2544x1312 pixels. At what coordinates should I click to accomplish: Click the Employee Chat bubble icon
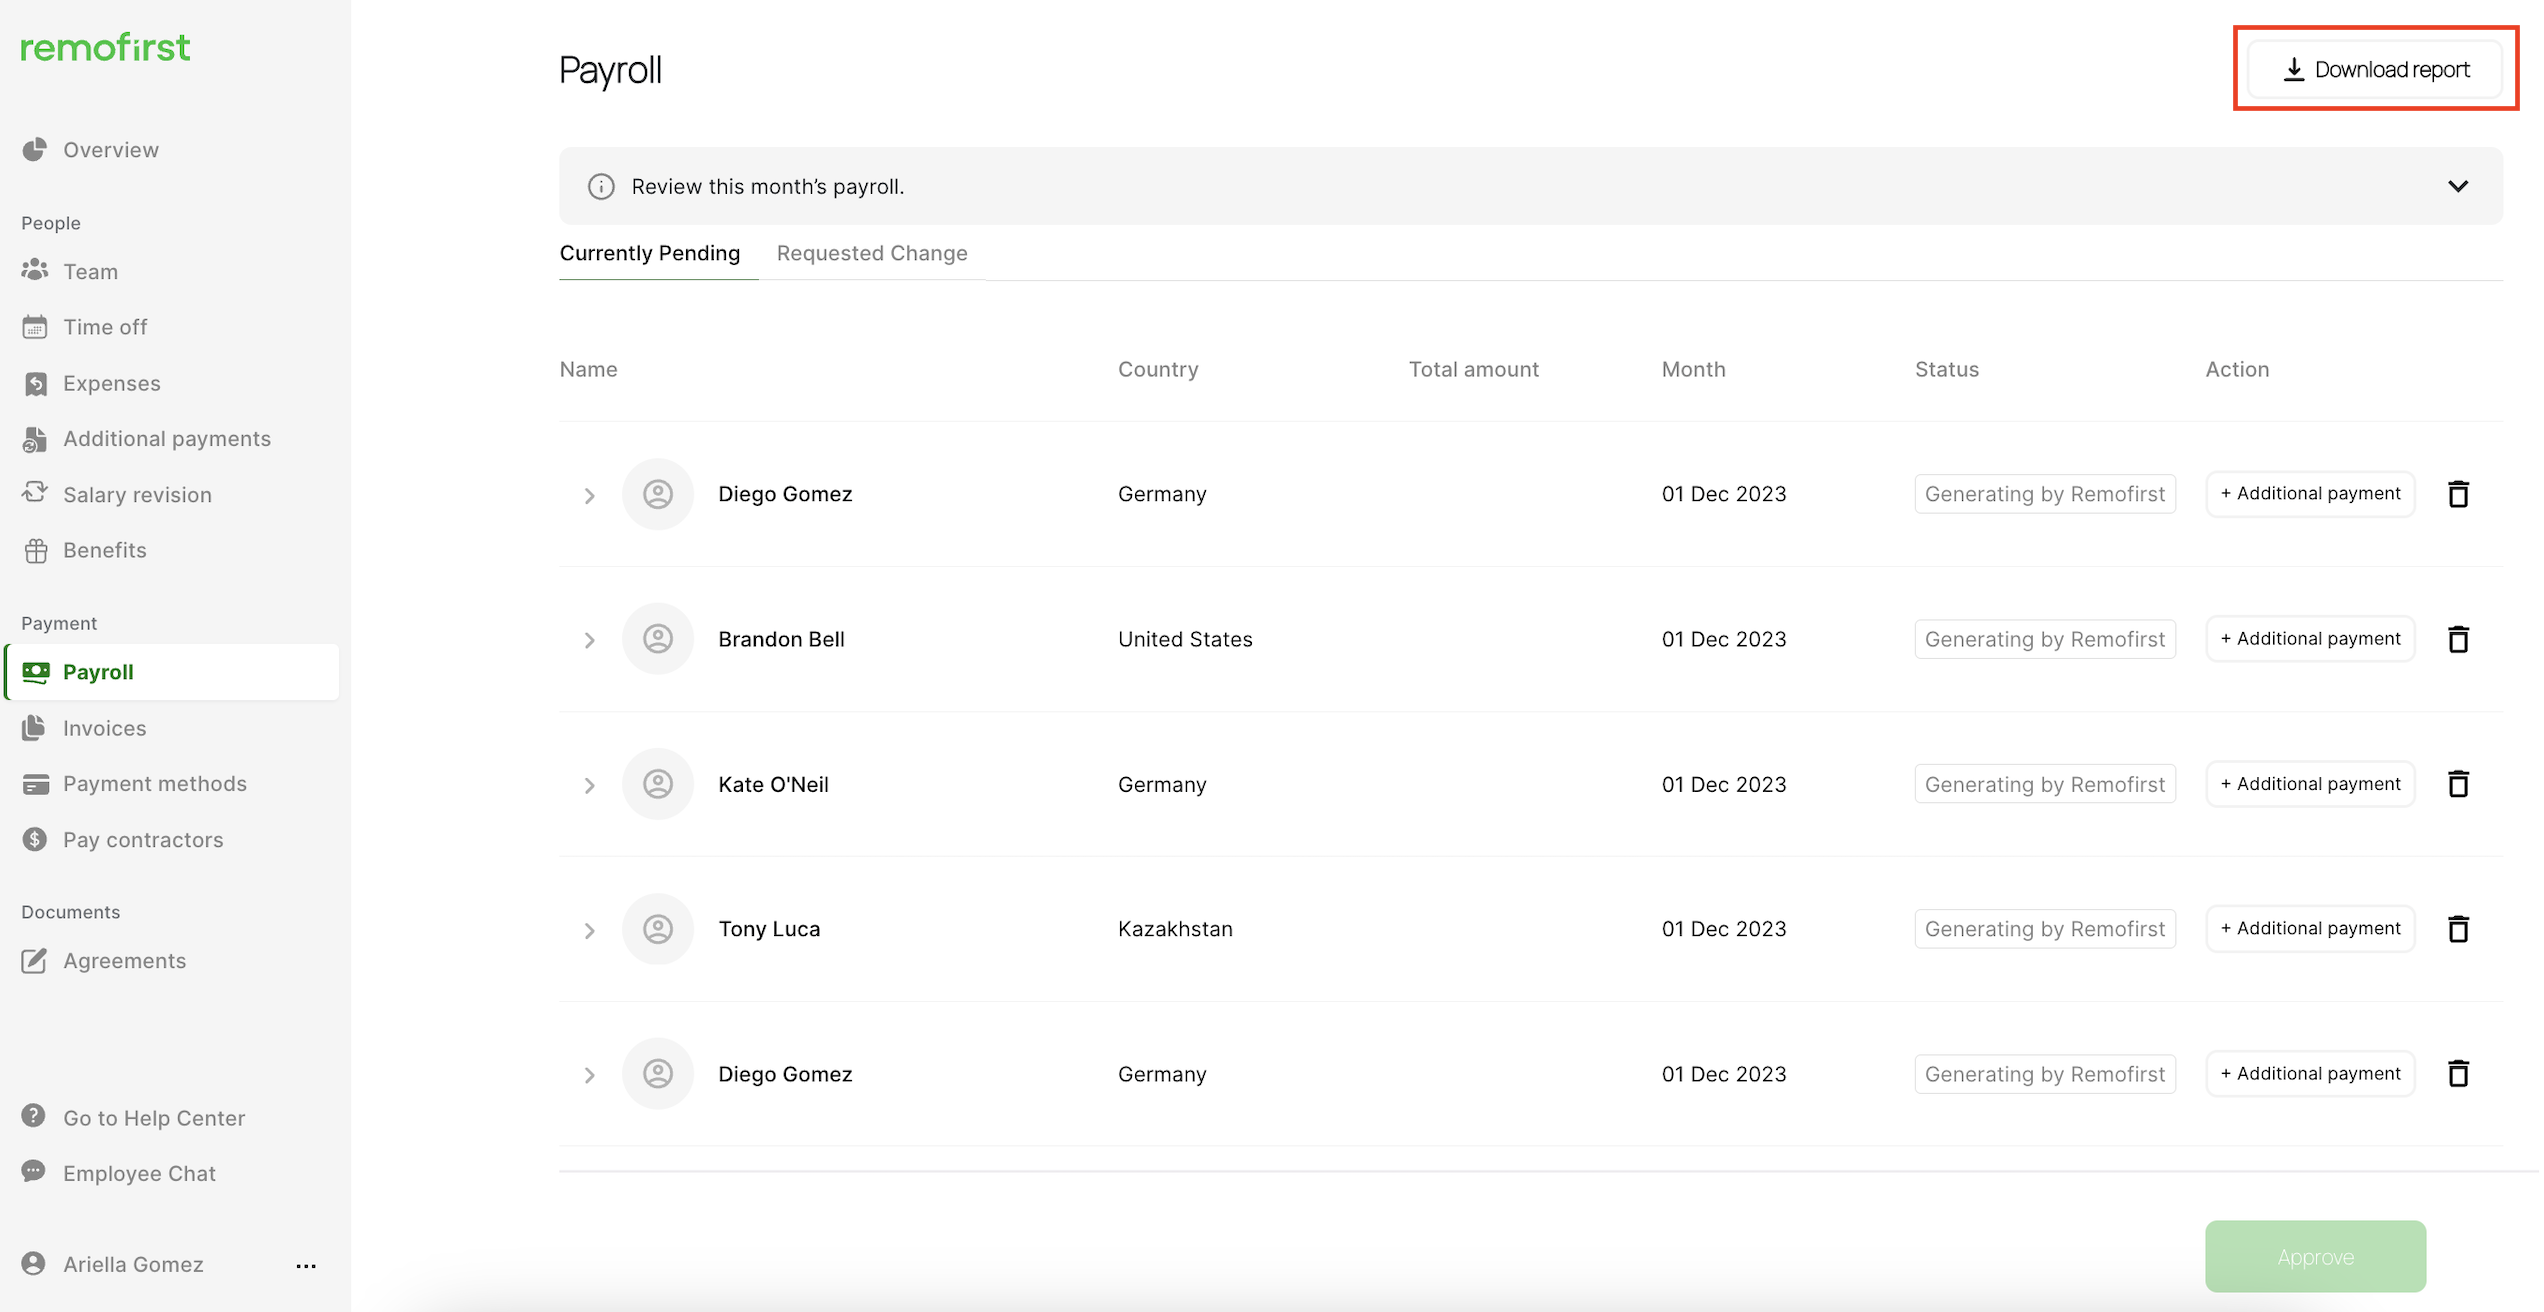(34, 1172)
